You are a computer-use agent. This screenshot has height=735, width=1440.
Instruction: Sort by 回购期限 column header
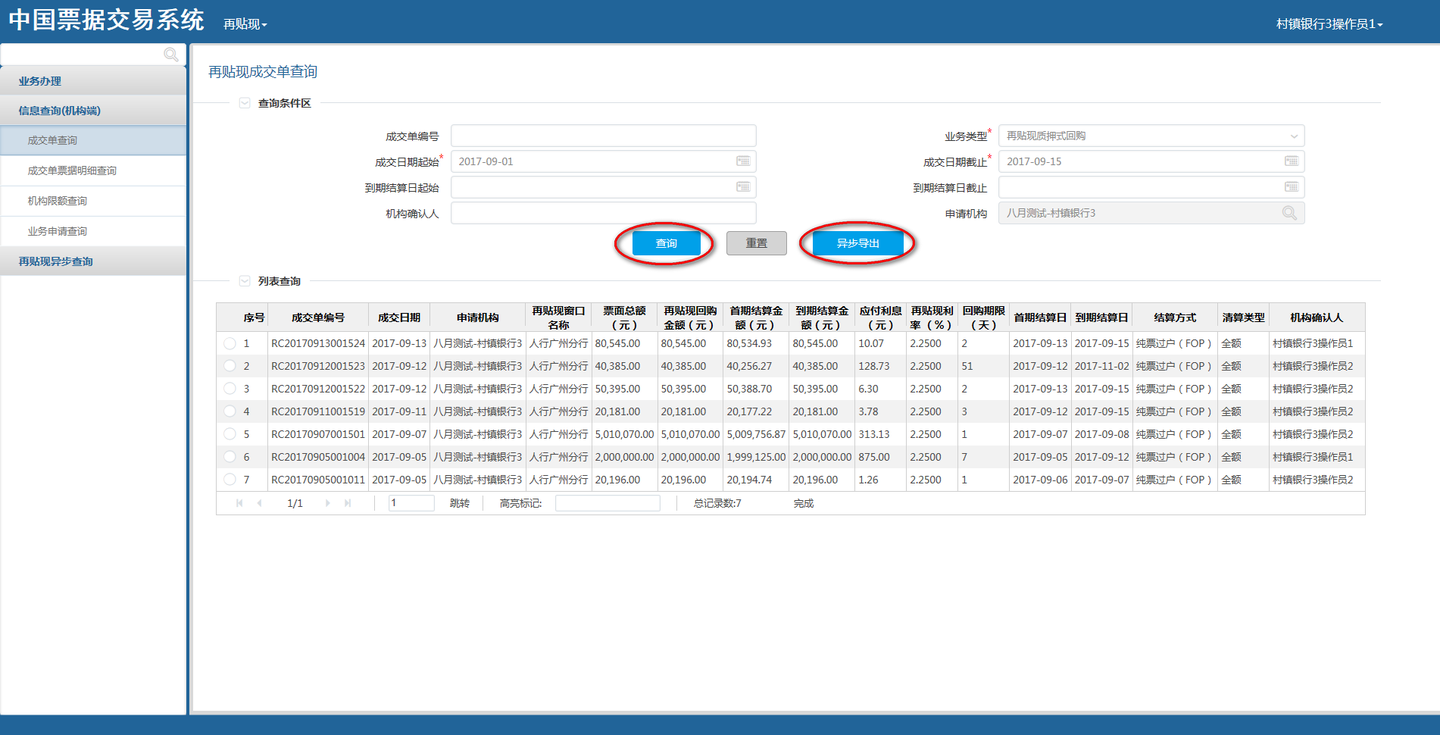(984, 317)
